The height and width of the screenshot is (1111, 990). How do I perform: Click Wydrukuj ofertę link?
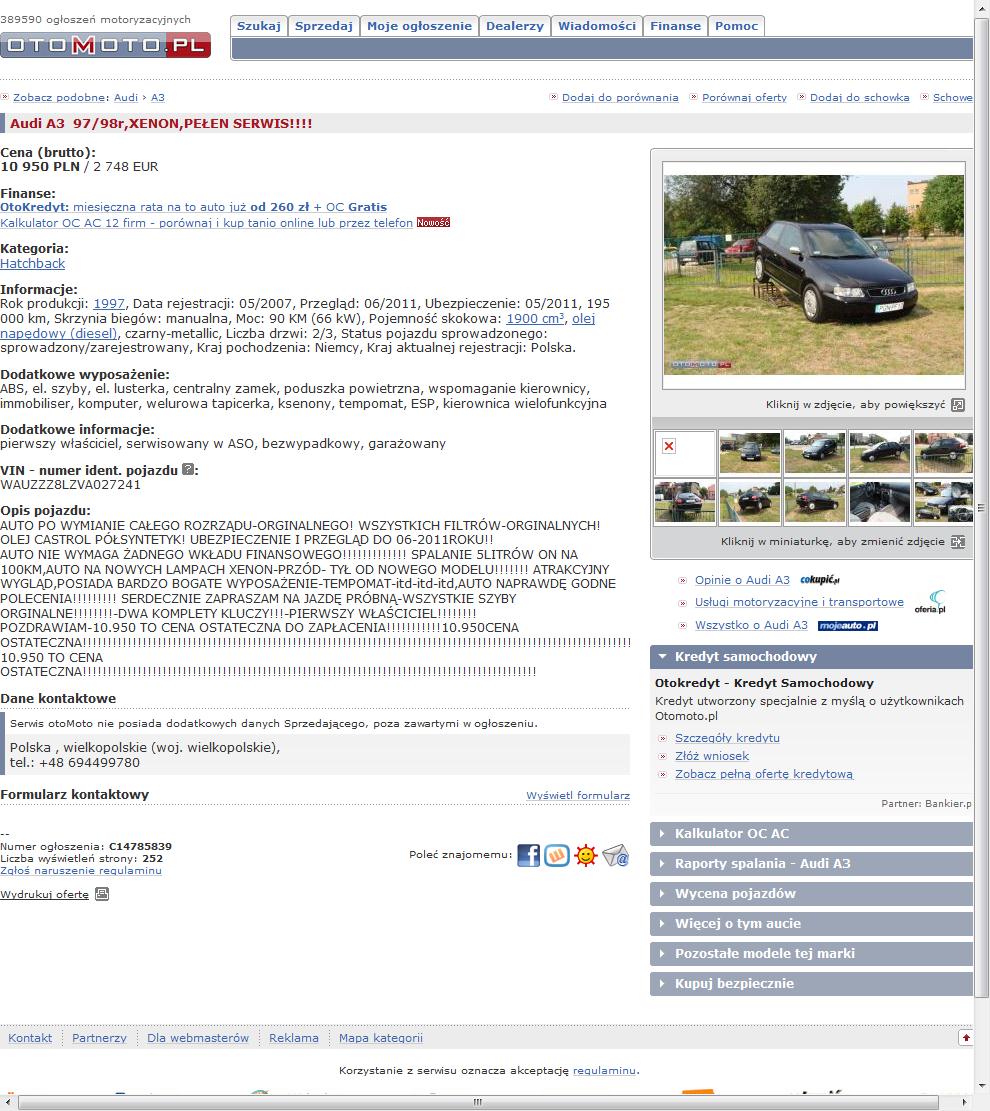45,895
